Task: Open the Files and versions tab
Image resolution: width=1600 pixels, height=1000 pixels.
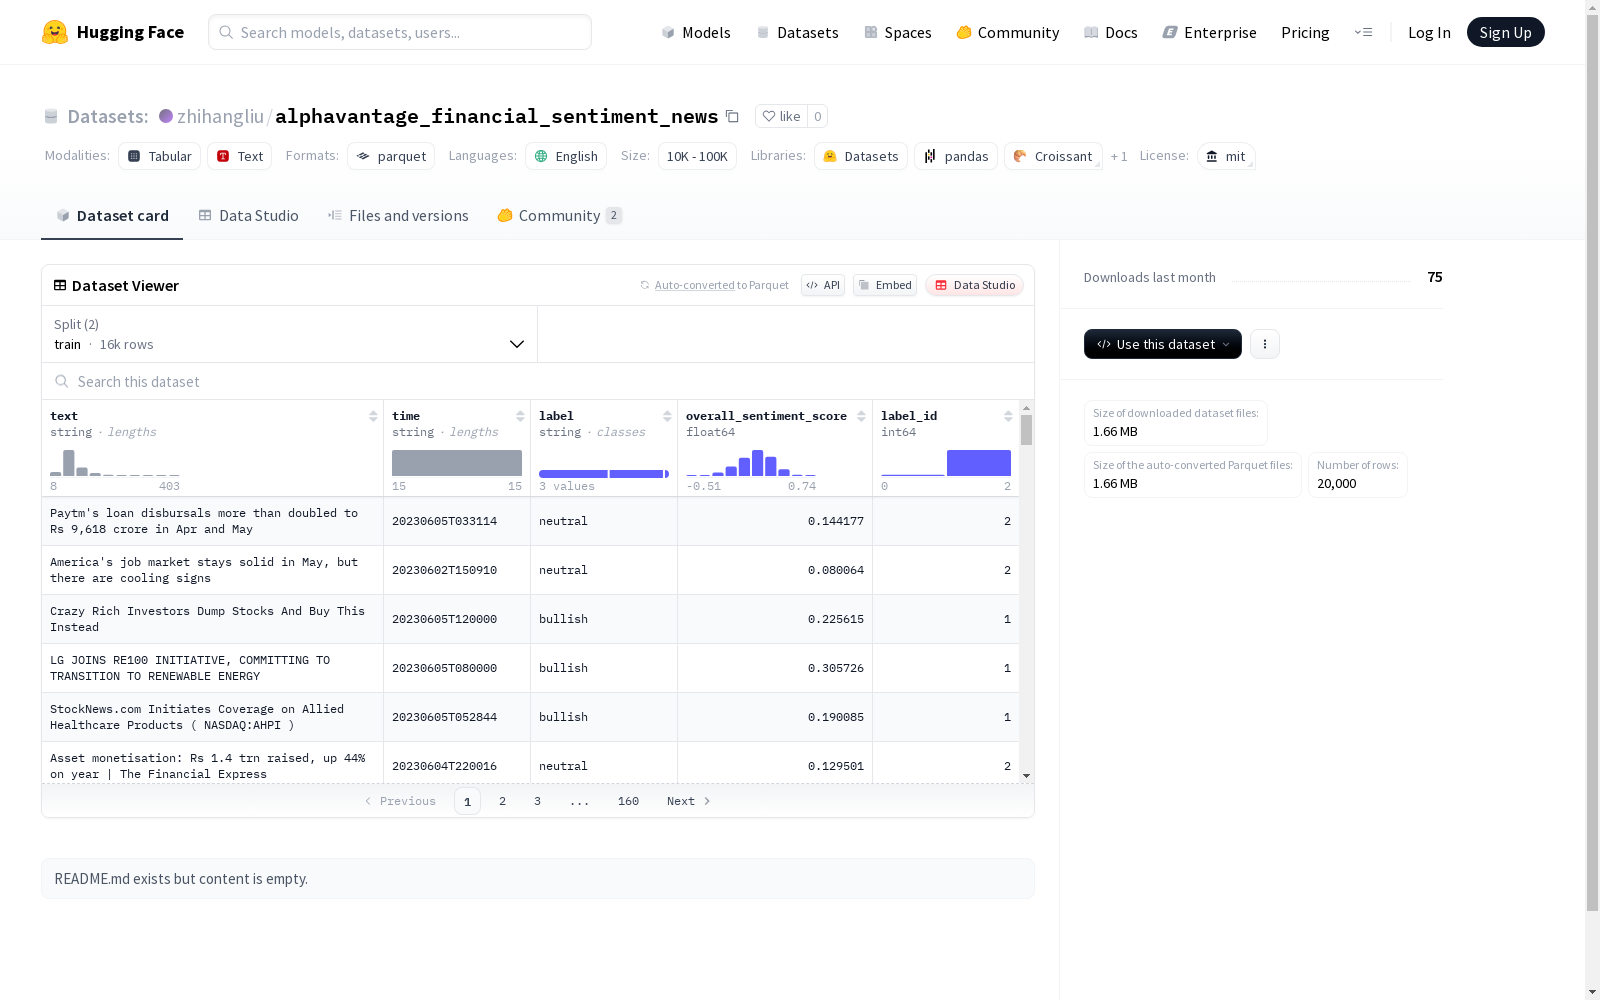Action: pyautogui.click(x=398, y=216)
